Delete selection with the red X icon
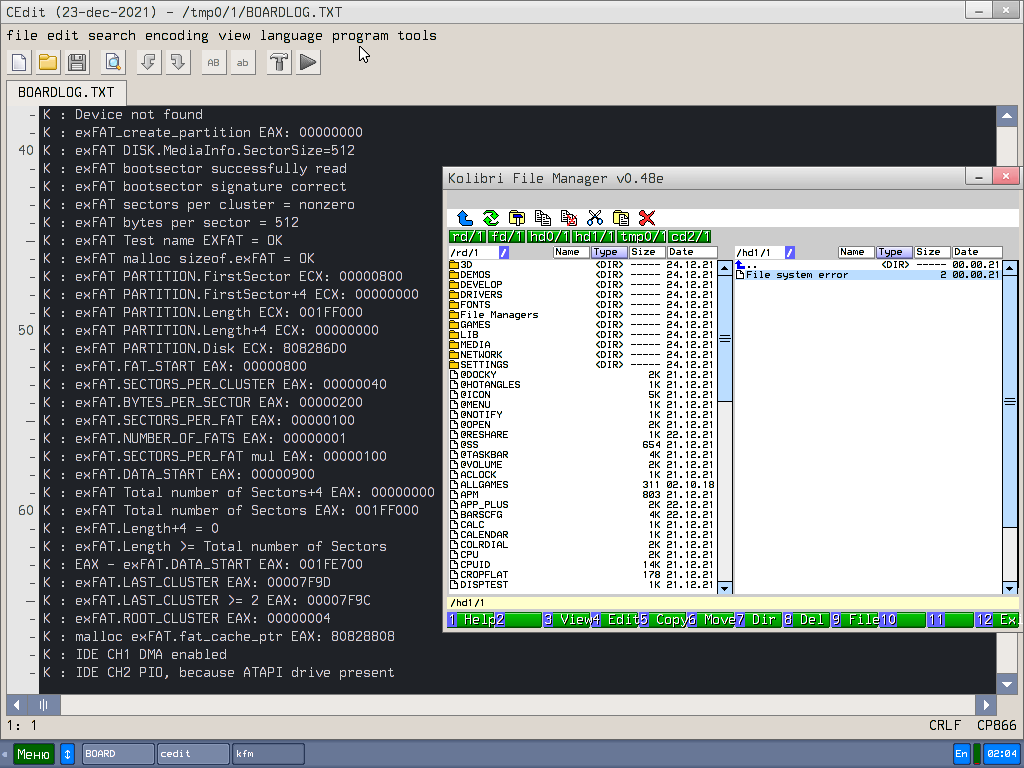 (x=647, y=218)
